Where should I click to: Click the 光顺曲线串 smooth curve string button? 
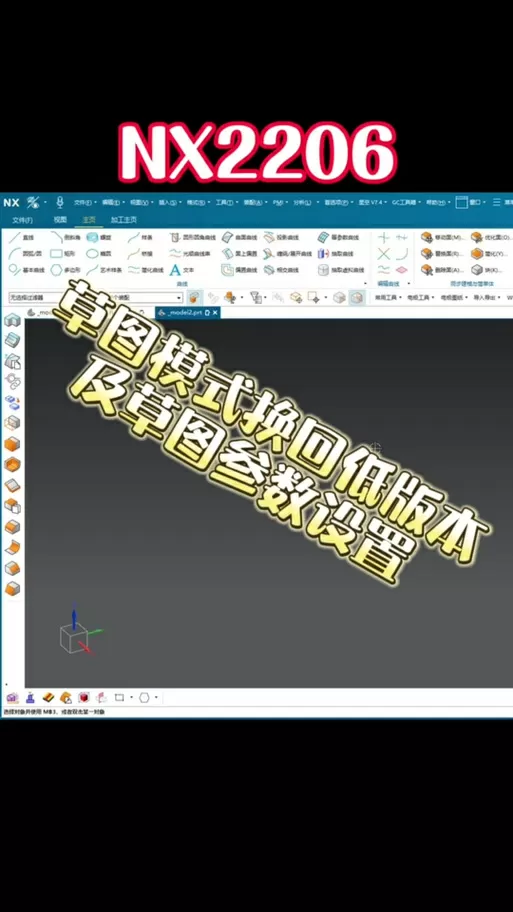click(x=190, y=254)
